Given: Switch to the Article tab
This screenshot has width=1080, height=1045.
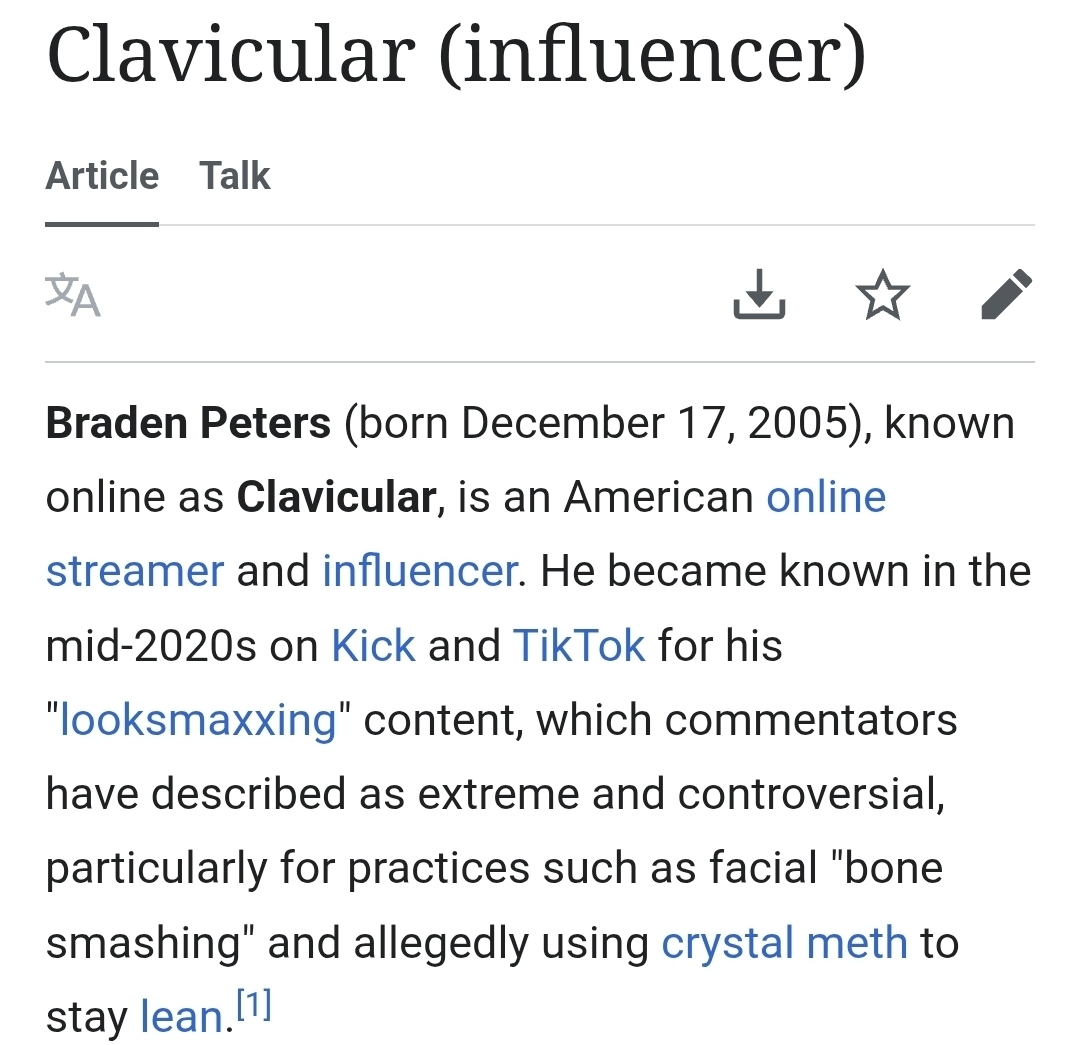Looking at the screenshot, I should [x=102, y=176].
